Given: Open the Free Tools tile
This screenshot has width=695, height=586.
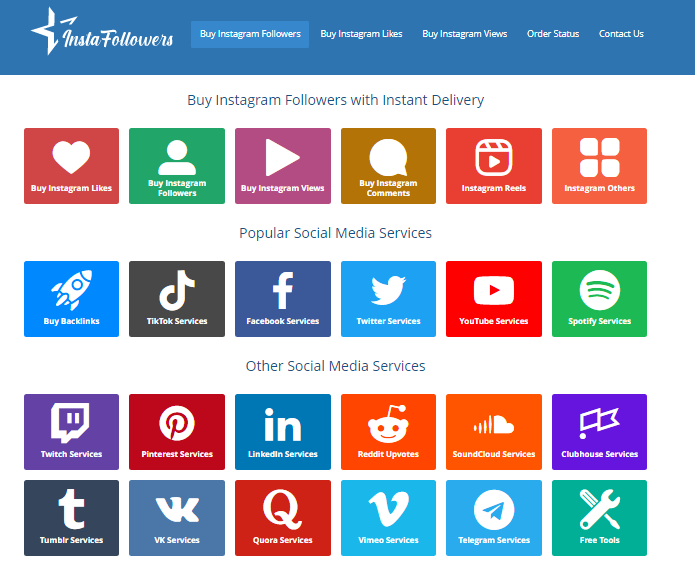Looking at the screenshot, I should coord(599,518).
